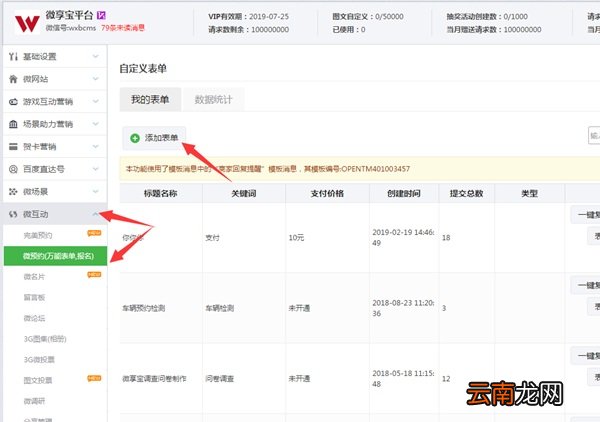Image resolution: width=600 pixels, height=422 pixels.
Task: Click the 自定义表单 page heading
Action: [143, 68]
